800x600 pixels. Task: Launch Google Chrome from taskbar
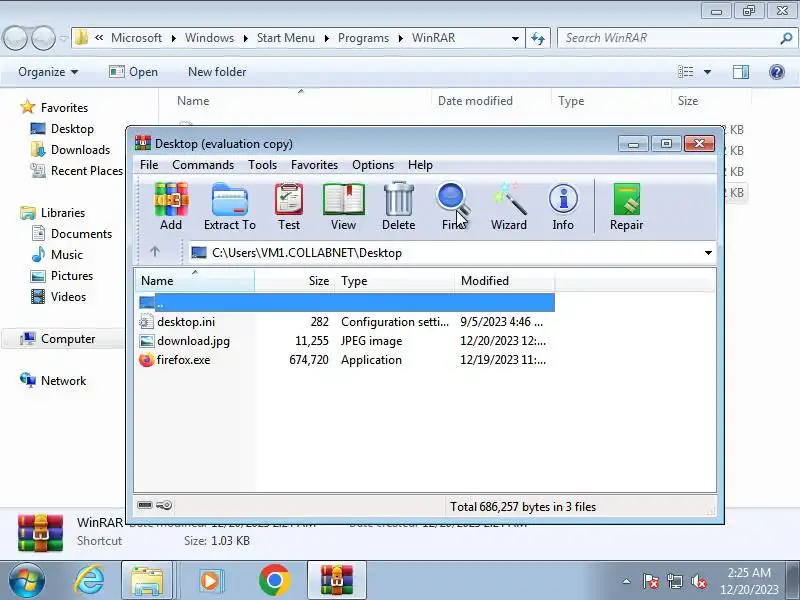point(274,581)
